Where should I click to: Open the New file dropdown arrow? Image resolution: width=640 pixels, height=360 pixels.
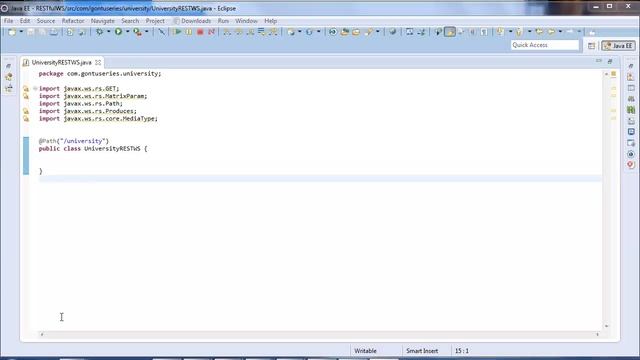(21, 32)
